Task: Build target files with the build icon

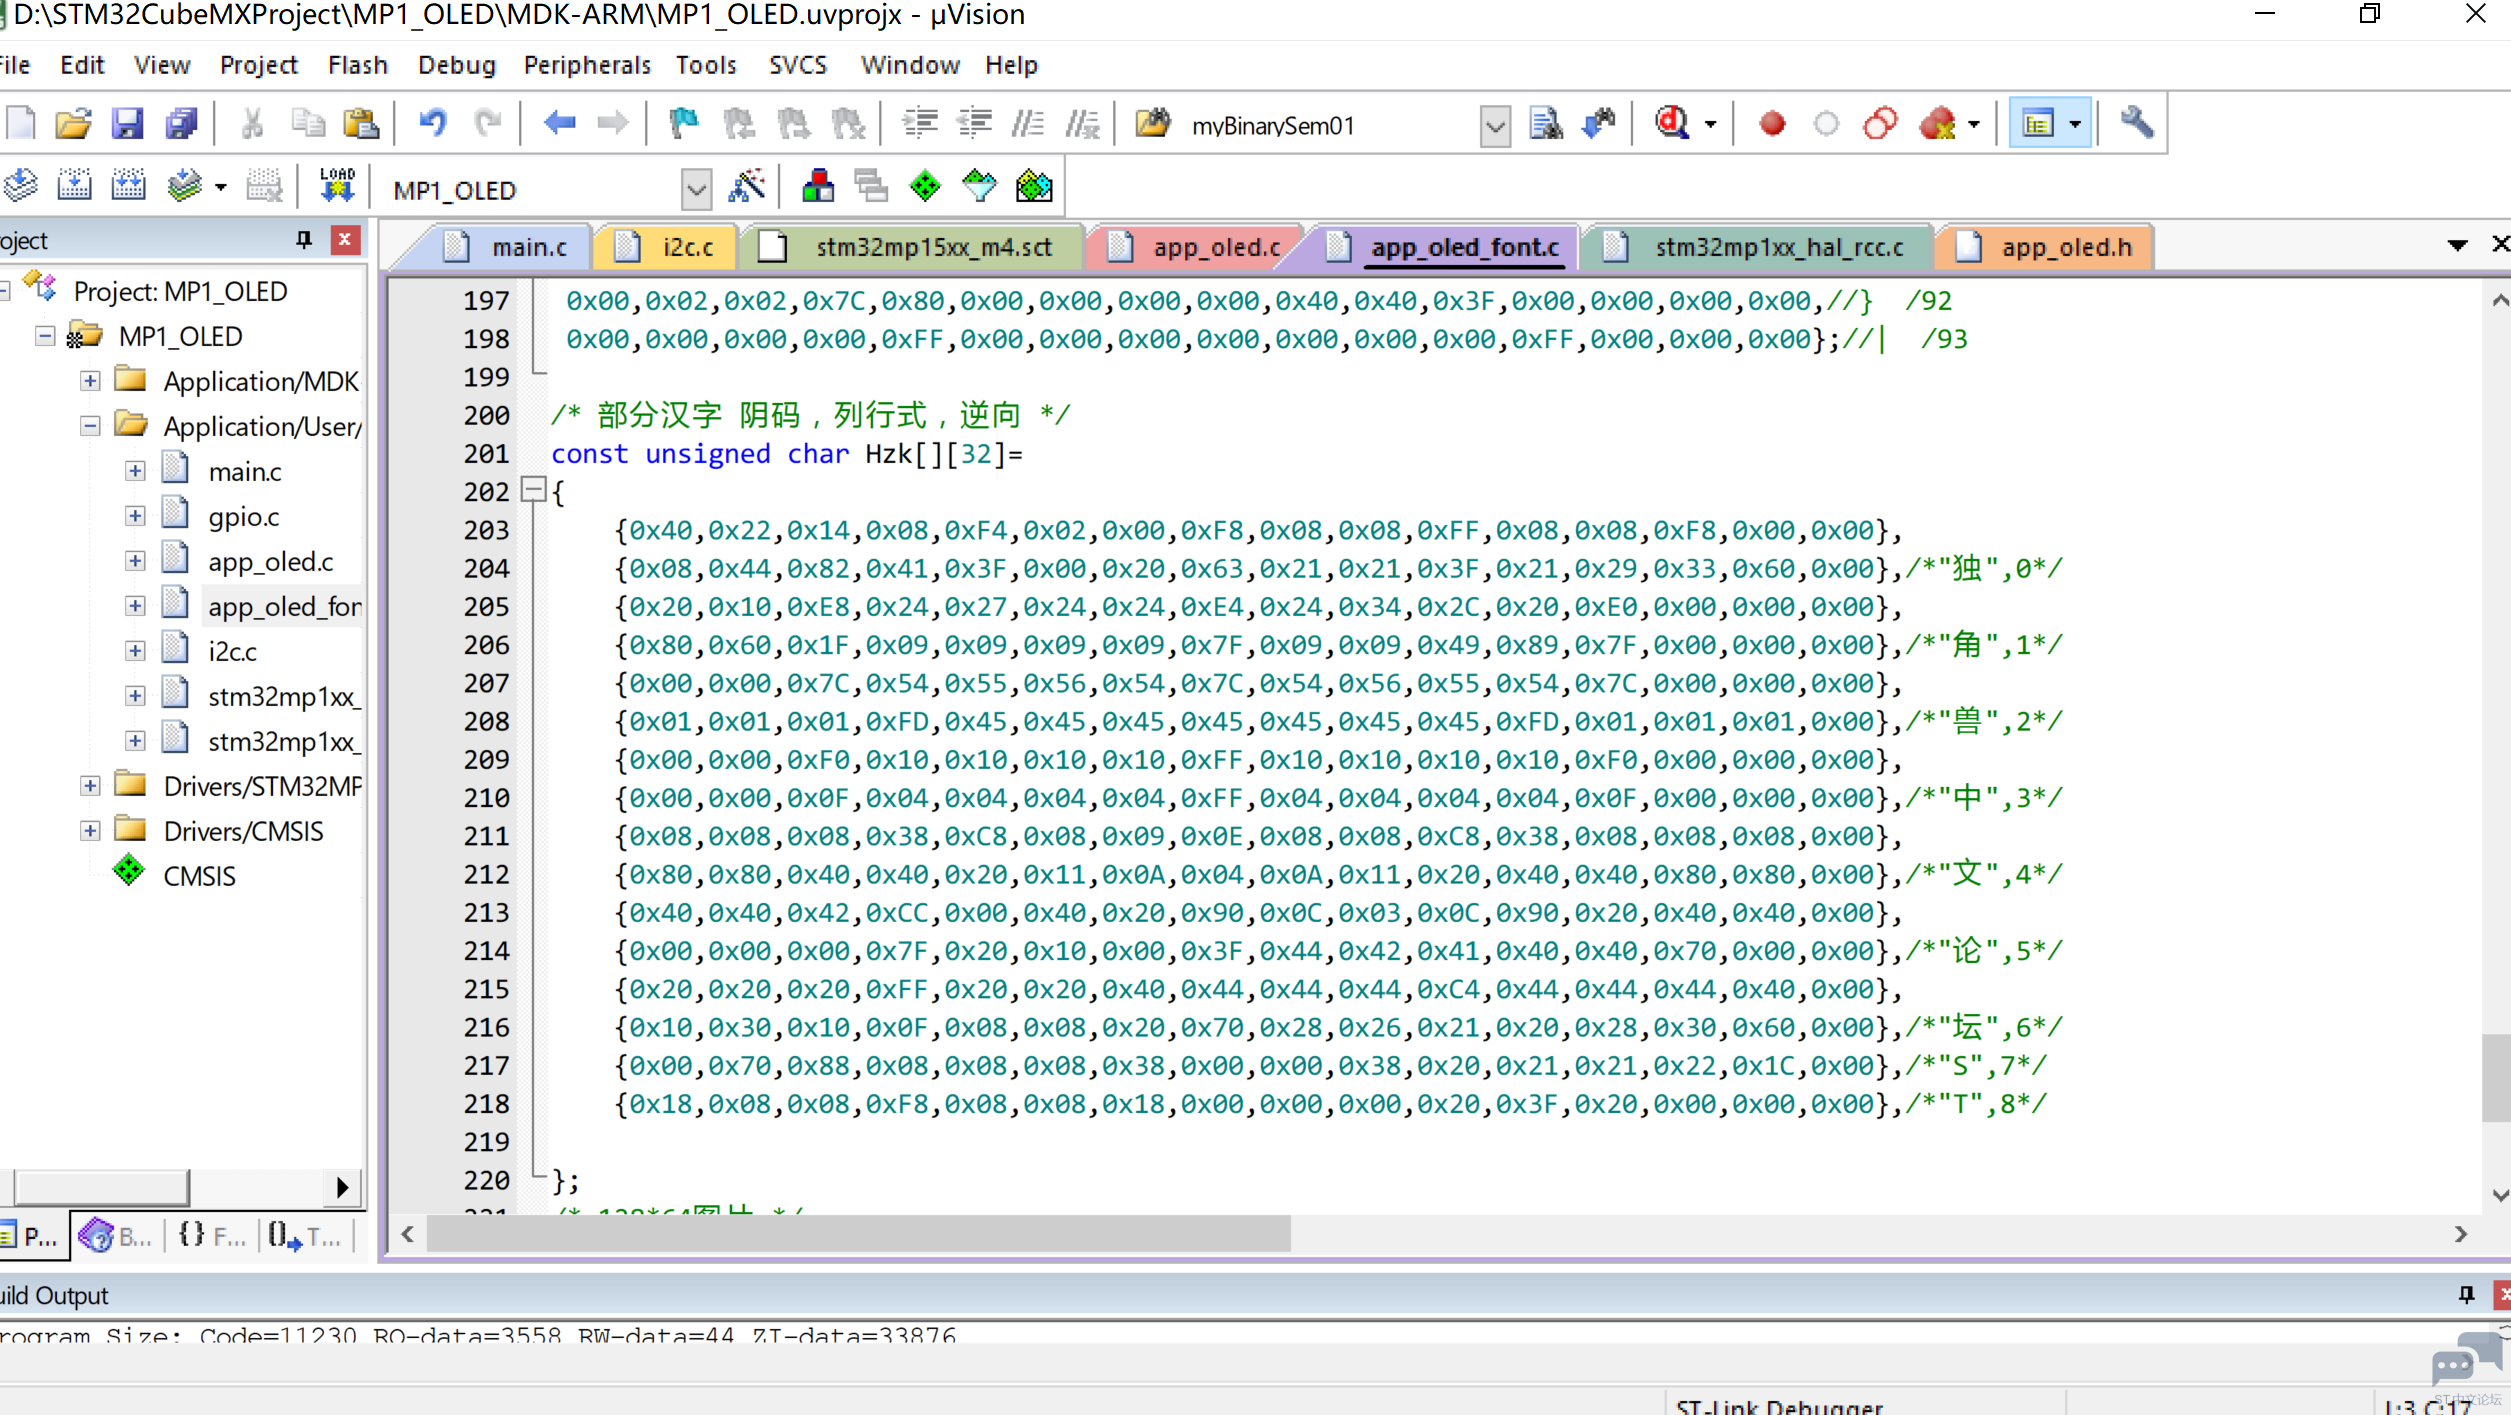Action: point(74,185)
